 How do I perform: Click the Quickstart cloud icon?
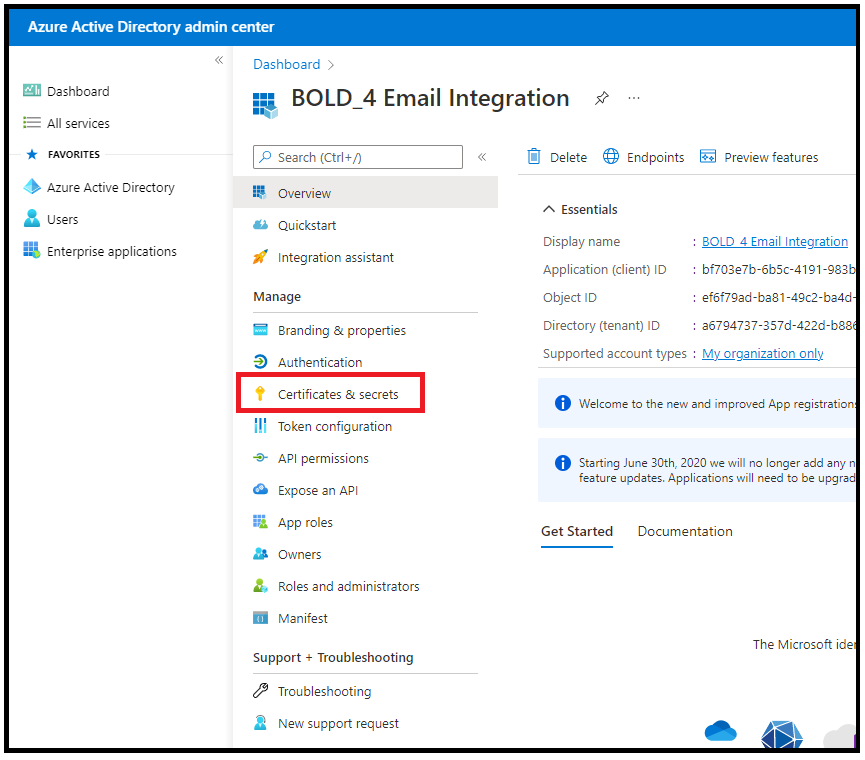(x=260, y=225)
